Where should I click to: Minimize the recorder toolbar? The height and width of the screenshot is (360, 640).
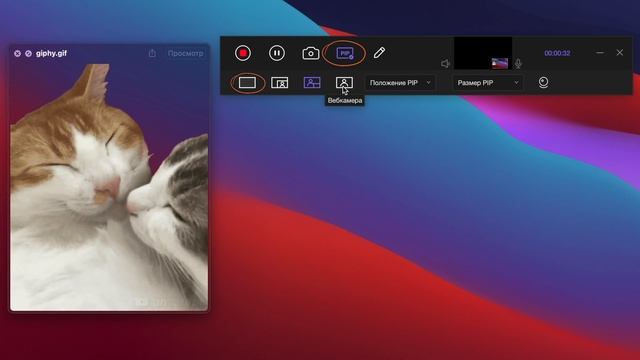point(600,53)
